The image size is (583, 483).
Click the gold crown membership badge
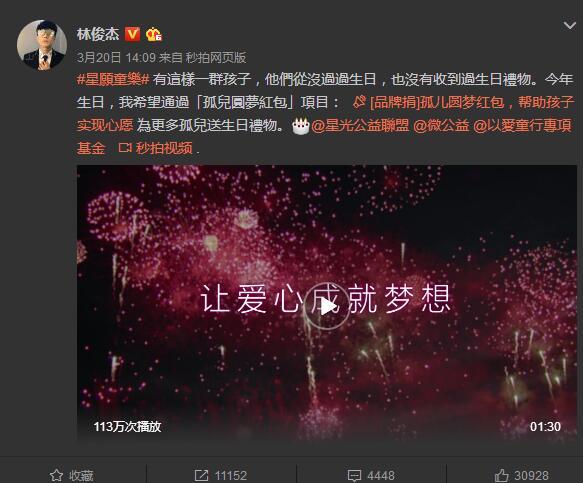point(154,34)
